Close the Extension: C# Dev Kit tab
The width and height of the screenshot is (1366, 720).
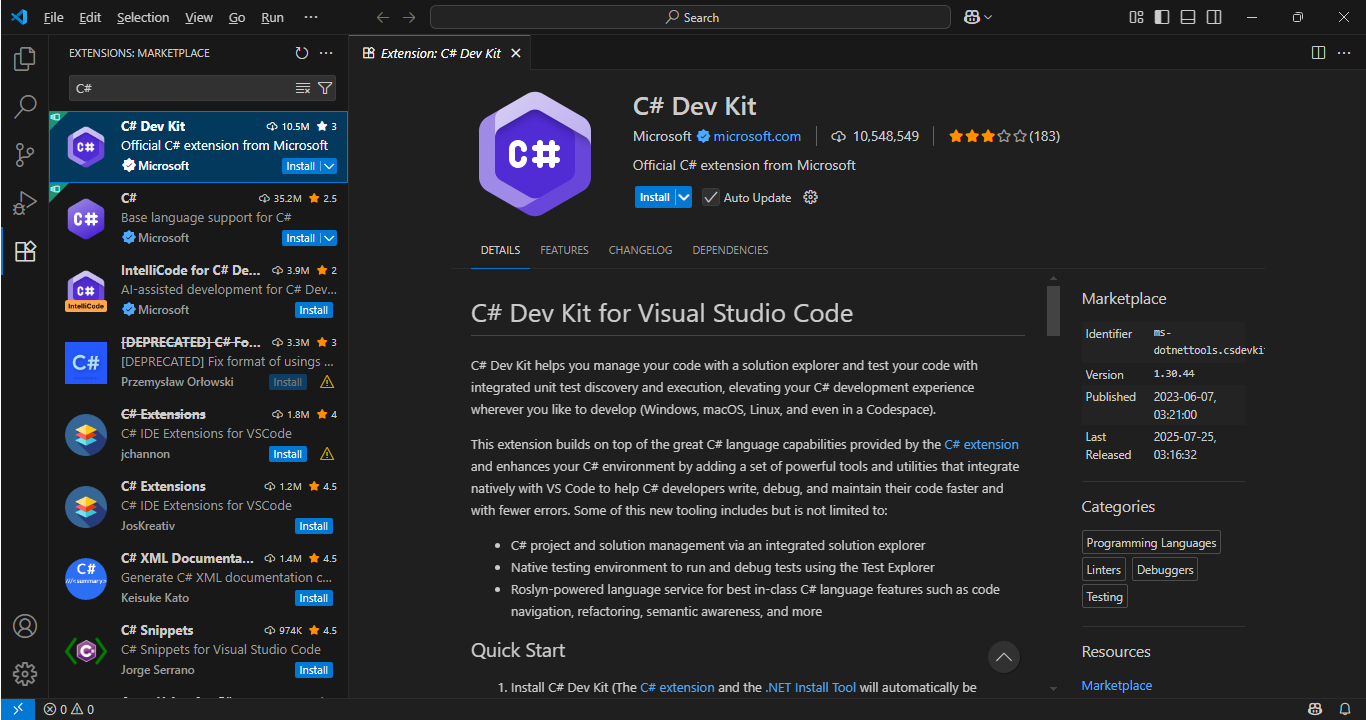516,53
